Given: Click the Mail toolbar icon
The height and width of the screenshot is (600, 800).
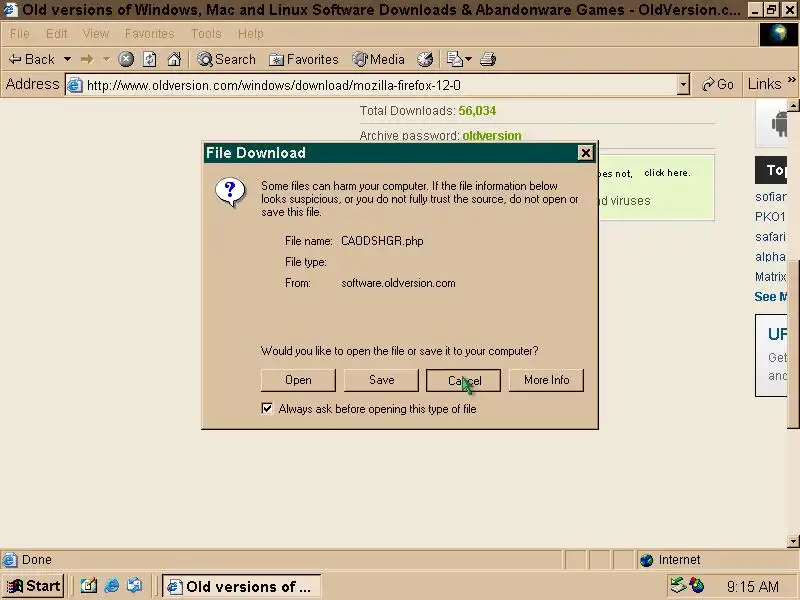Looking at the screenshot, I should (454, 59).
